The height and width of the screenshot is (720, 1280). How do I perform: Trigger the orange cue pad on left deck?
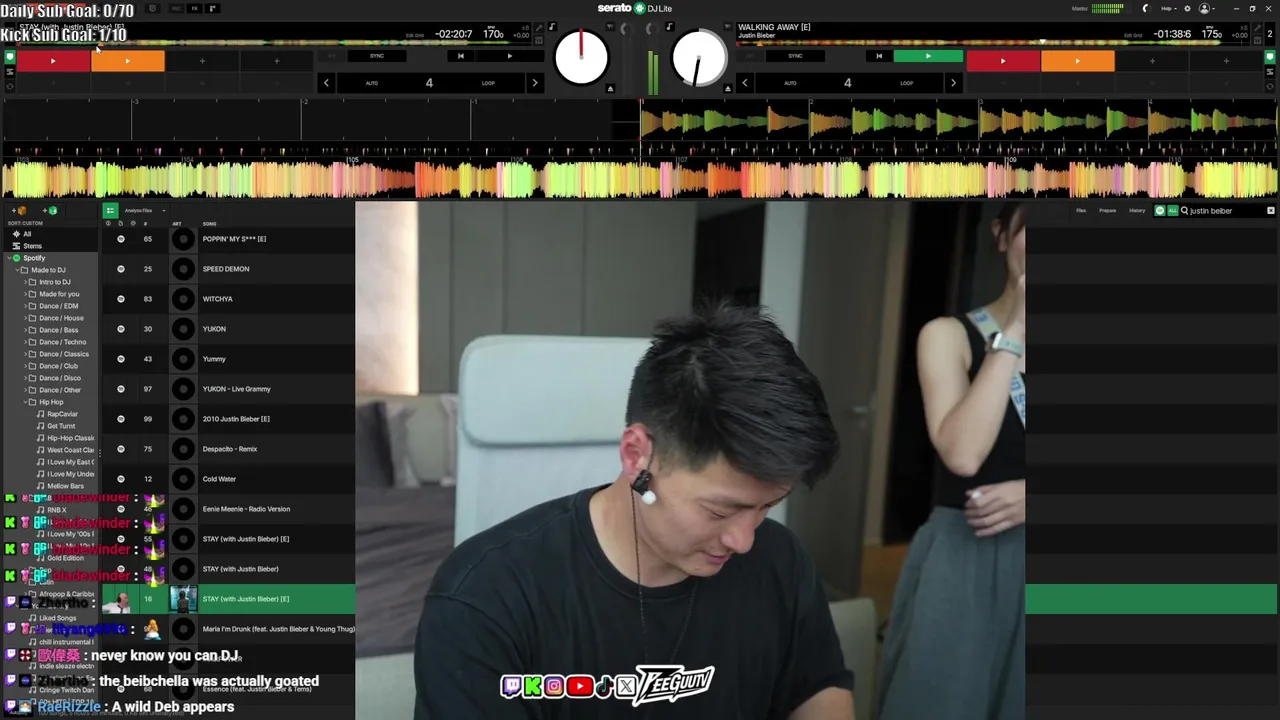click(128, 61)
